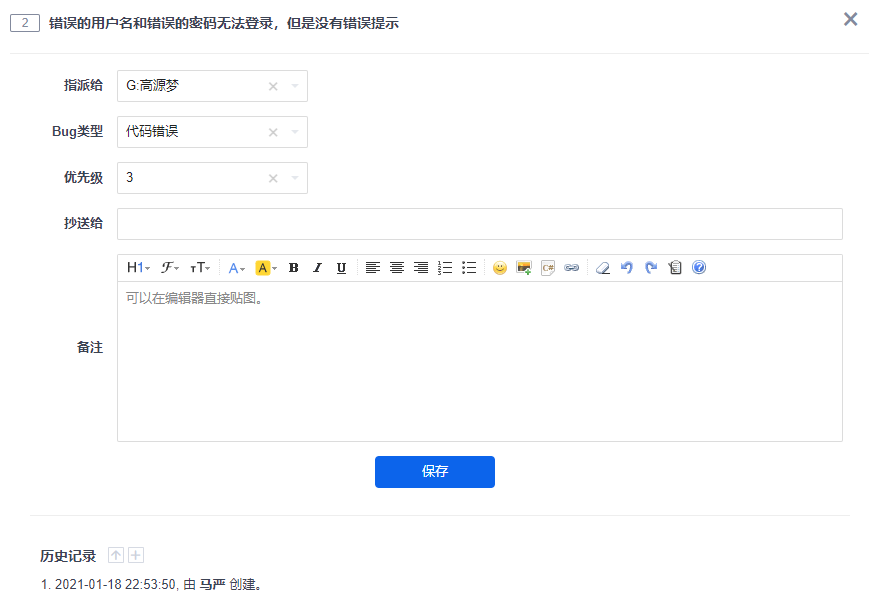Open the image upload icon in editor toolbar

pyautogui.click(x=523, y=267)
